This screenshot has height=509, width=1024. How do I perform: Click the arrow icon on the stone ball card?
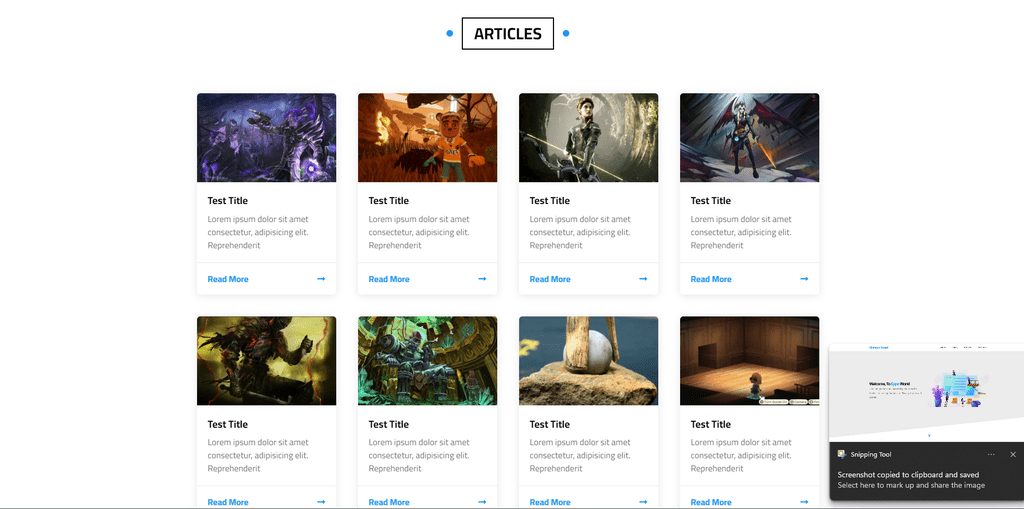coord(643,502)
